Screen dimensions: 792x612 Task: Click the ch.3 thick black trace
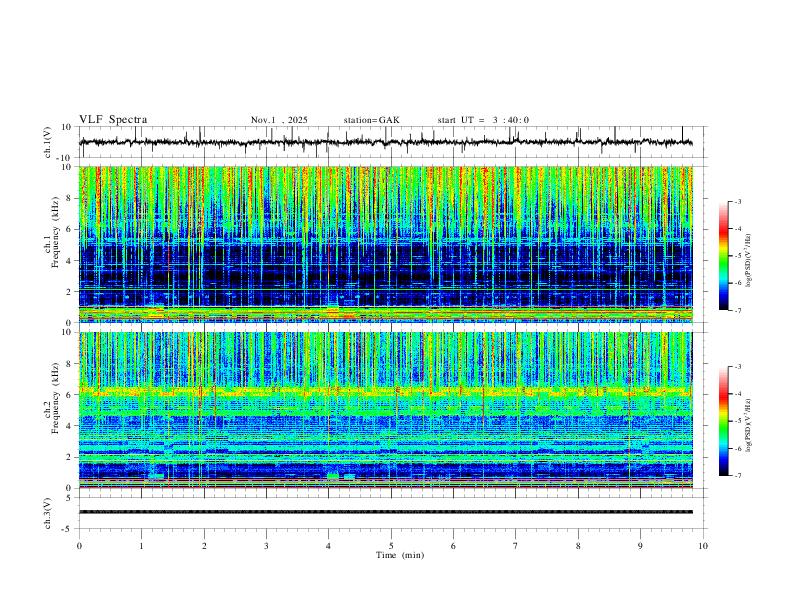point(385,512)
